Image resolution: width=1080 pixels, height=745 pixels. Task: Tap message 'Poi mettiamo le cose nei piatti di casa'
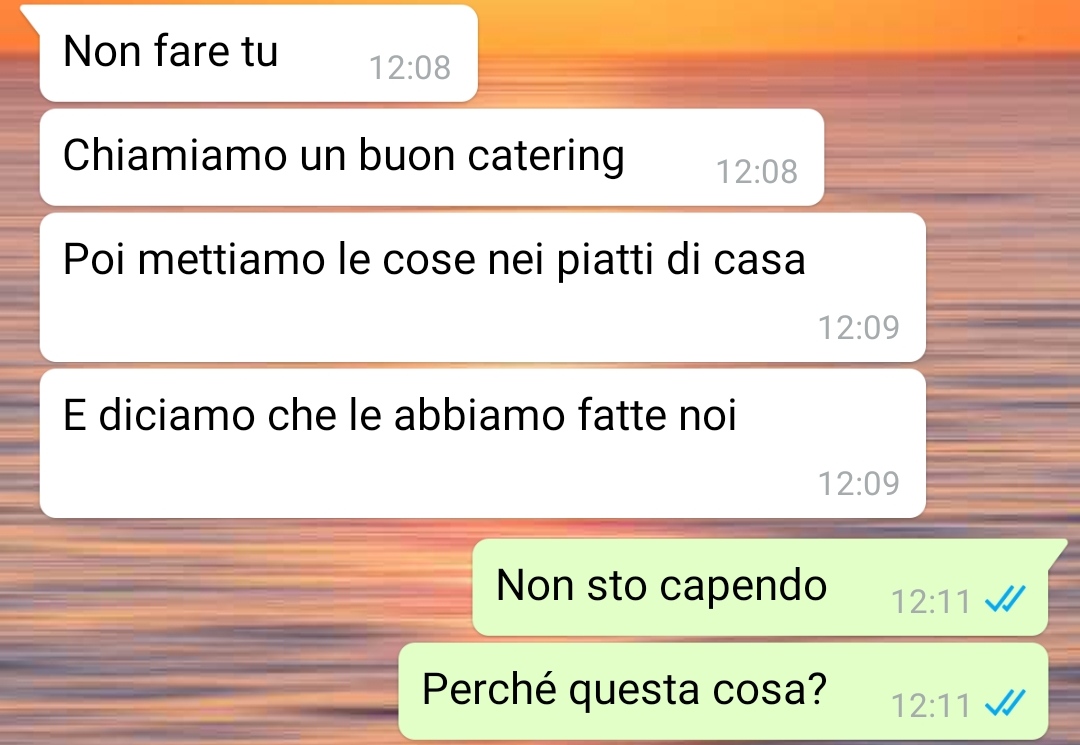point(482,287)
